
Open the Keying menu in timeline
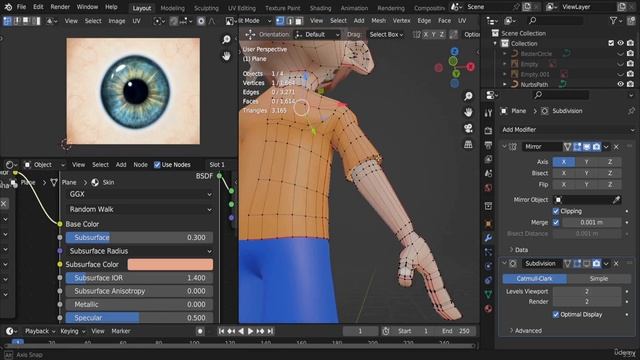click(x=73, y=331)
